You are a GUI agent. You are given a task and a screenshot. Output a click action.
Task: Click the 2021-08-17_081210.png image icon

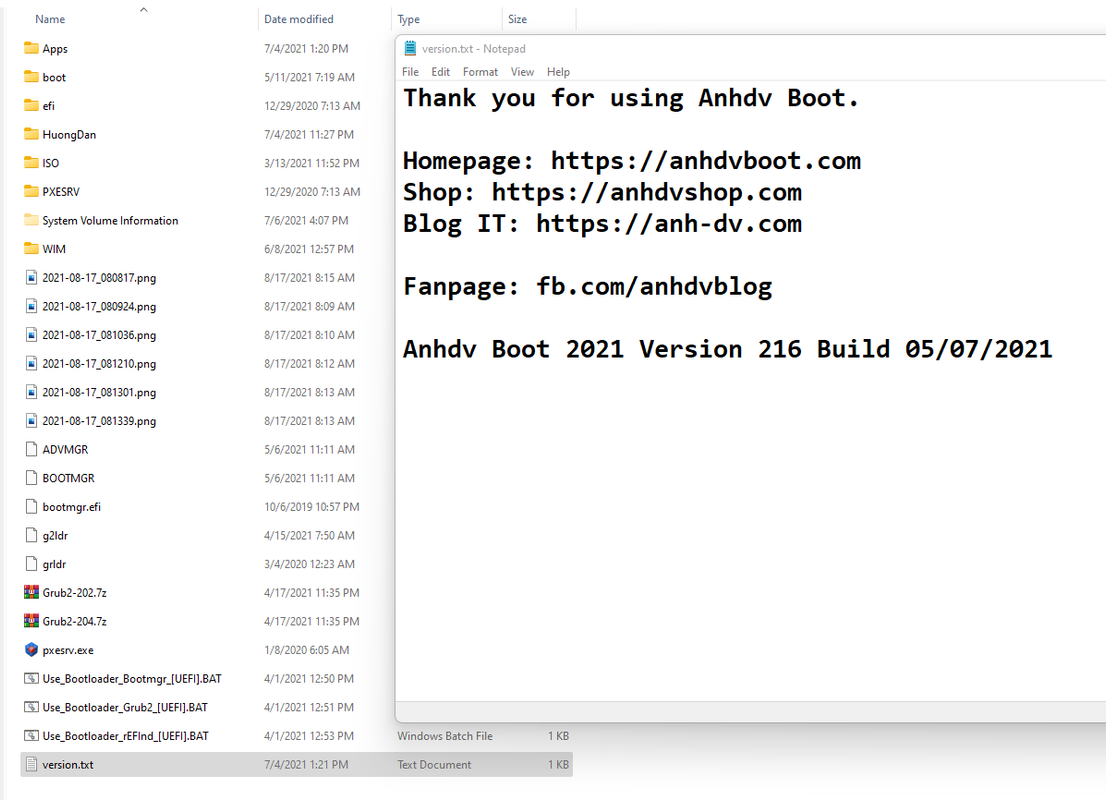pyautogui.click(x=31, y=363)
